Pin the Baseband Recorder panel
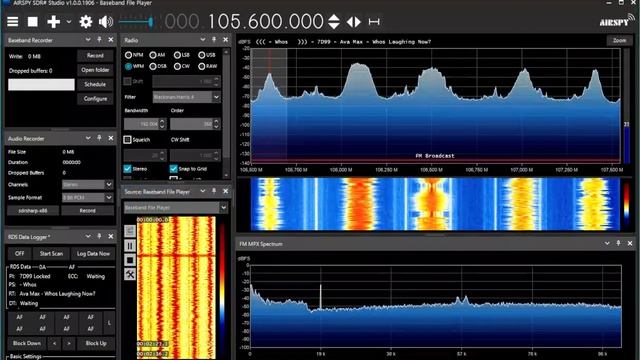 pyautogui.click(x=99, y=40)
